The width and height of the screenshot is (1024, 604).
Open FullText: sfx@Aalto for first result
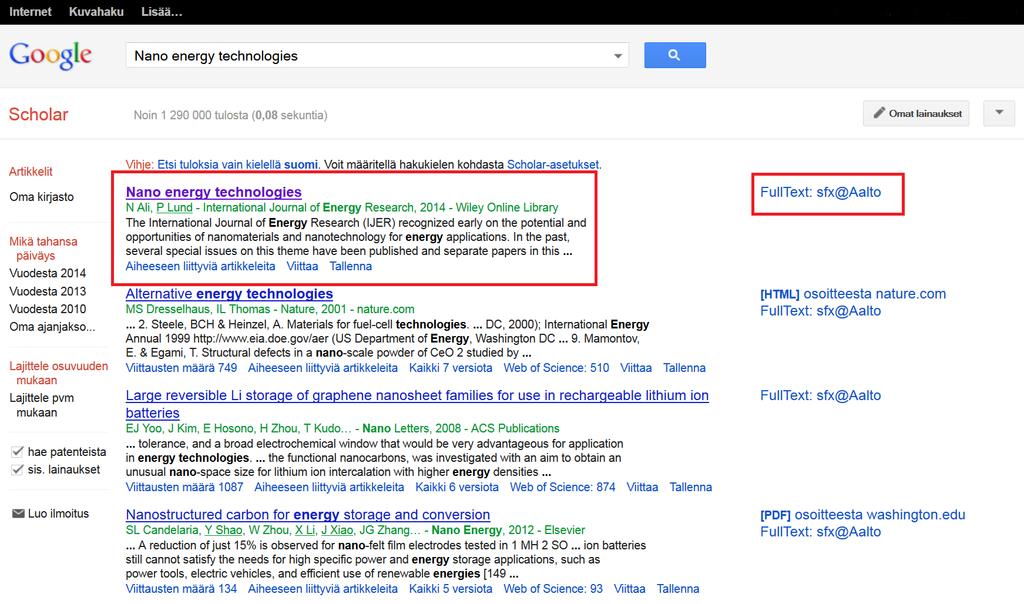pos(820,192)
